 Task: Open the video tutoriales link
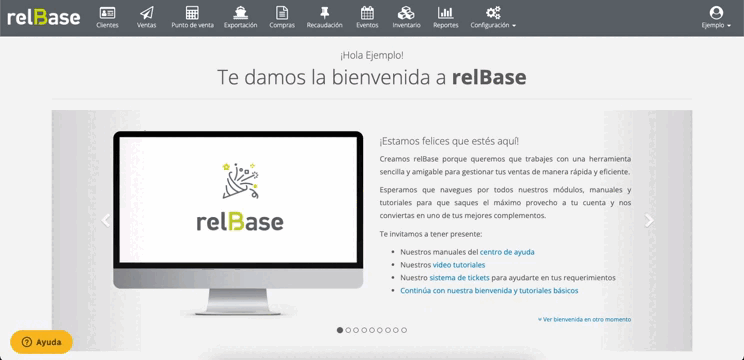(x=459, y=265)
